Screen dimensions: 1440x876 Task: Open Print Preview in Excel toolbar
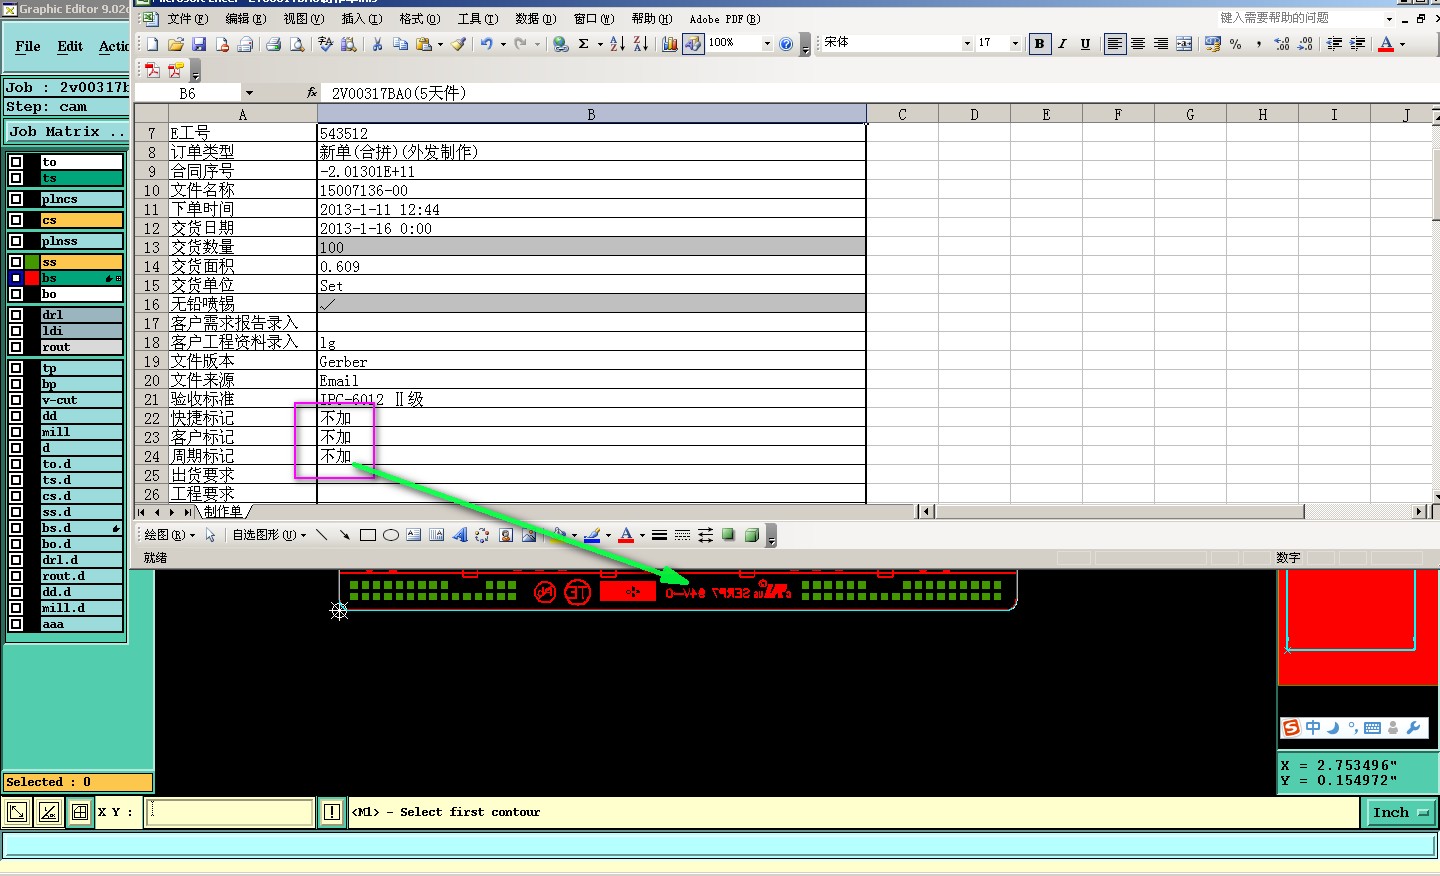(296, 44)
